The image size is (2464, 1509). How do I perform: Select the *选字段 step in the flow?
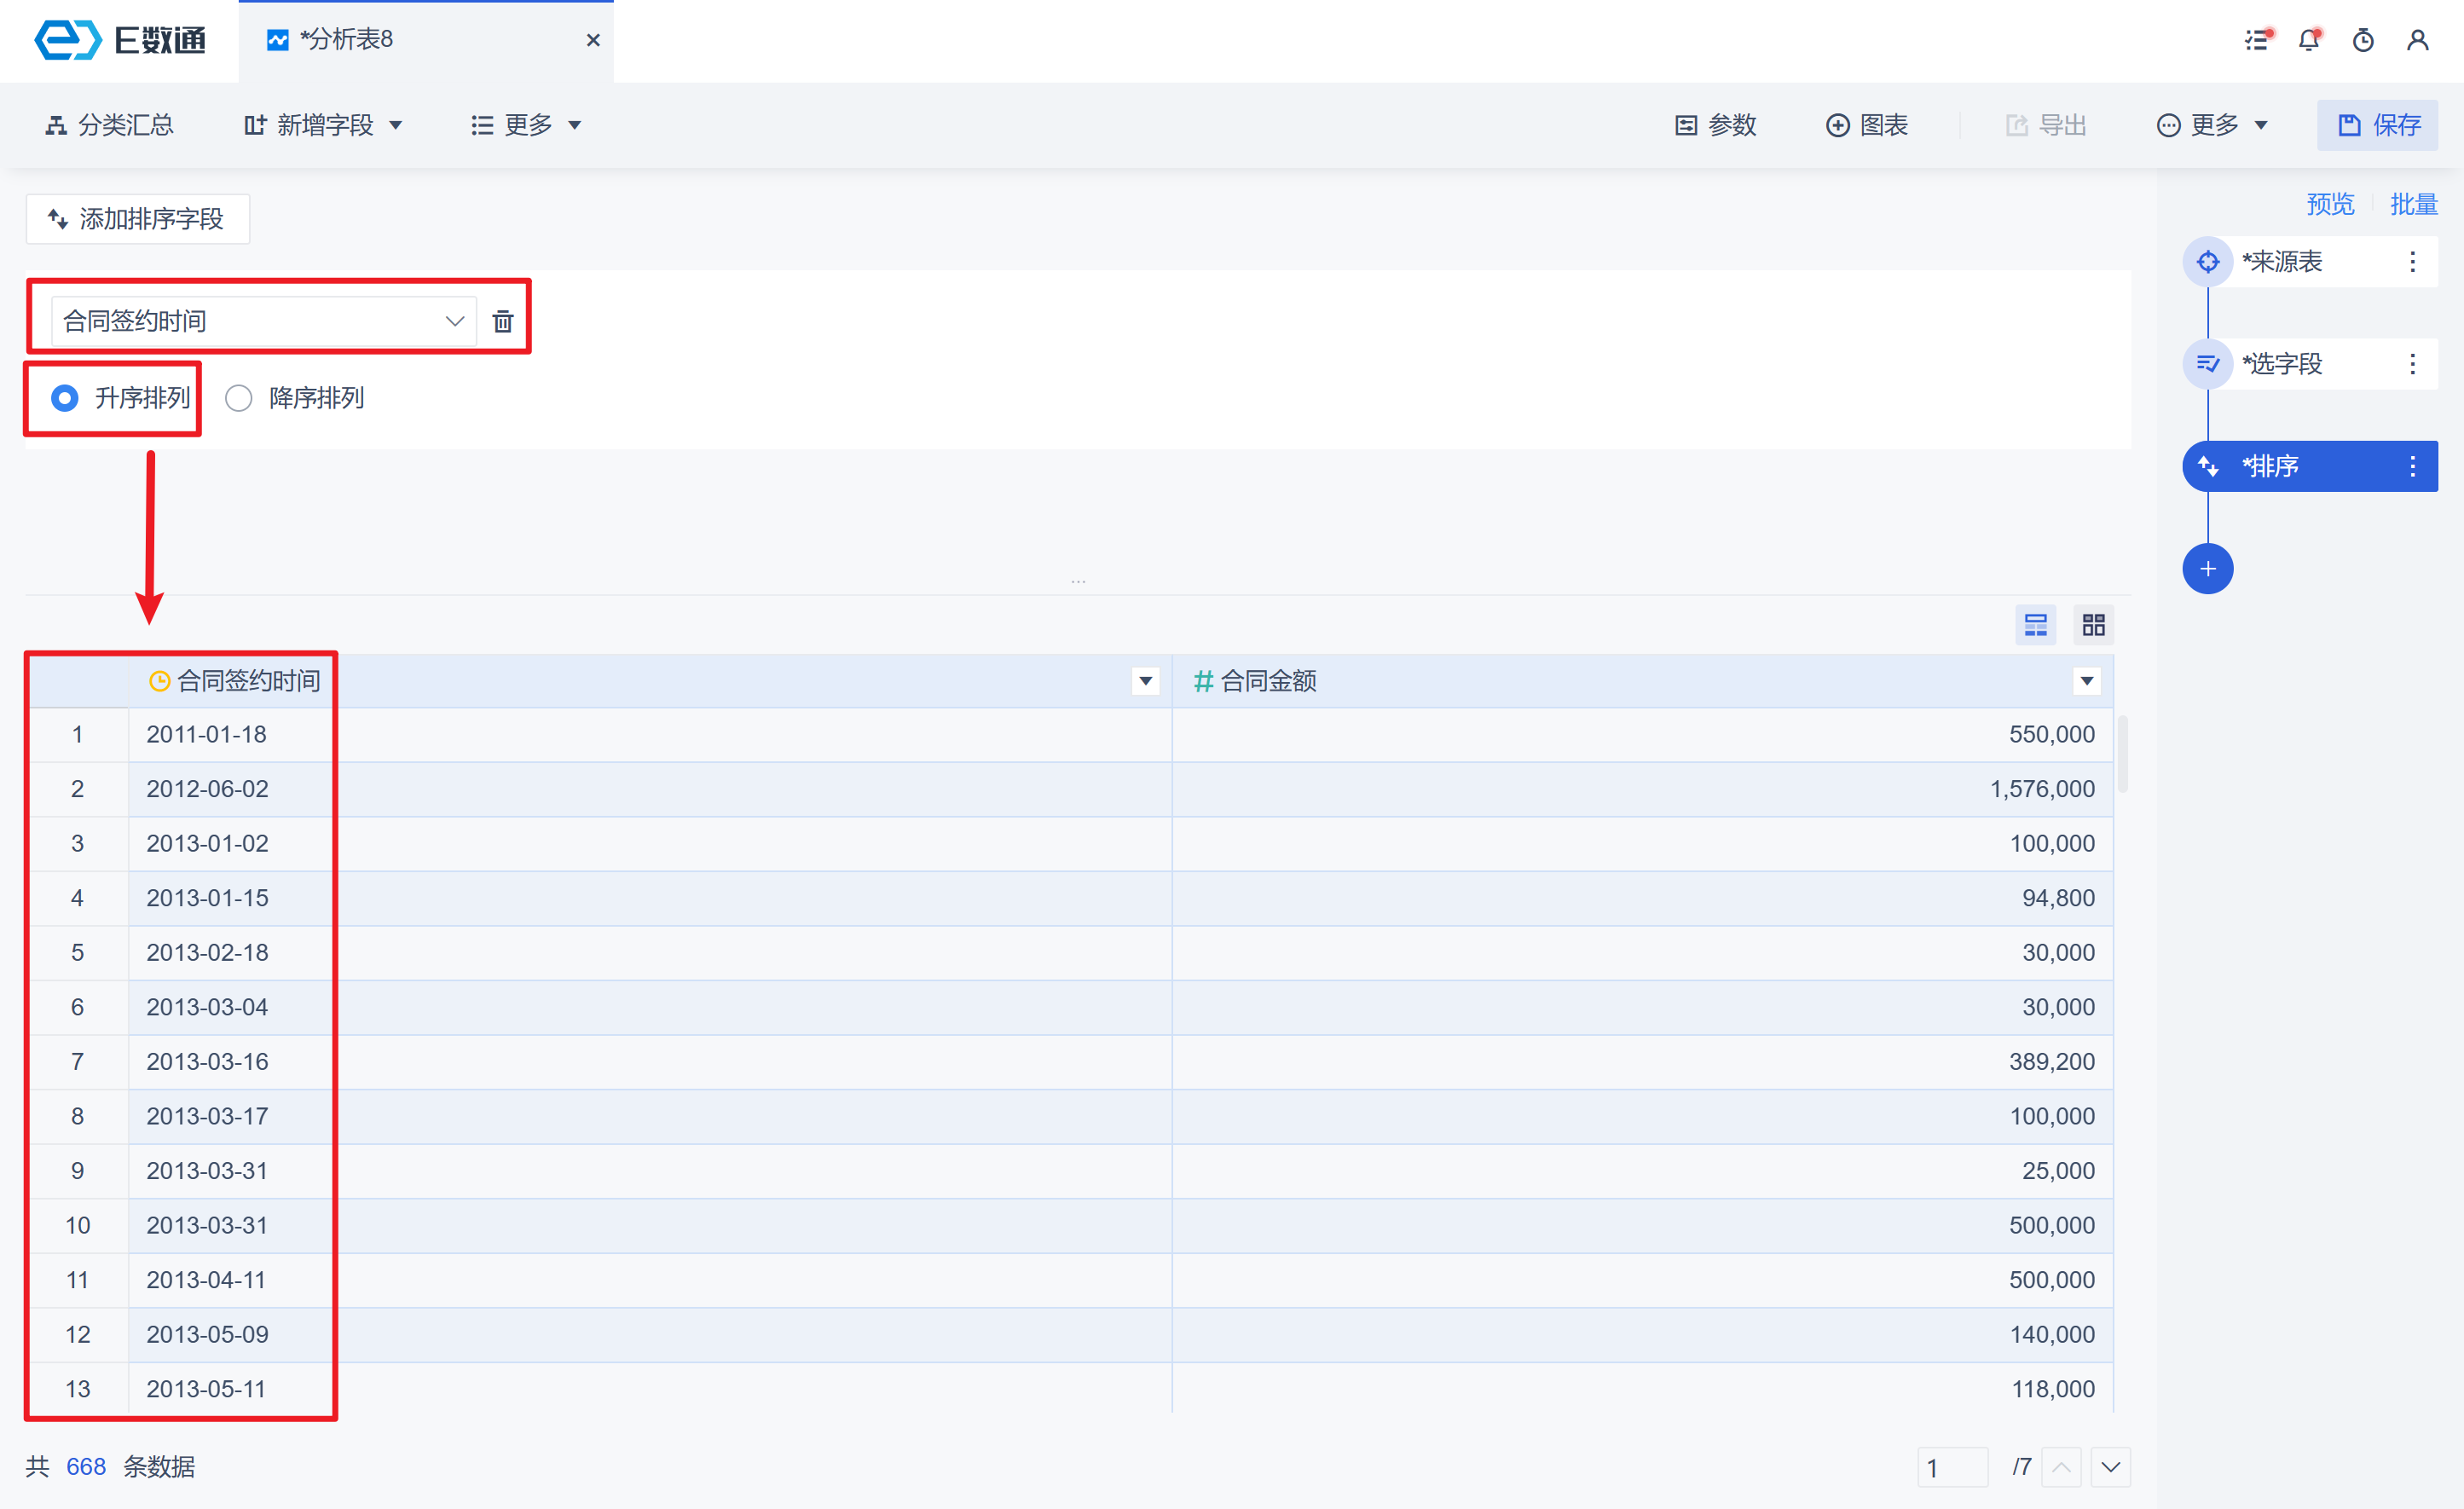[x=2281, y=364]
